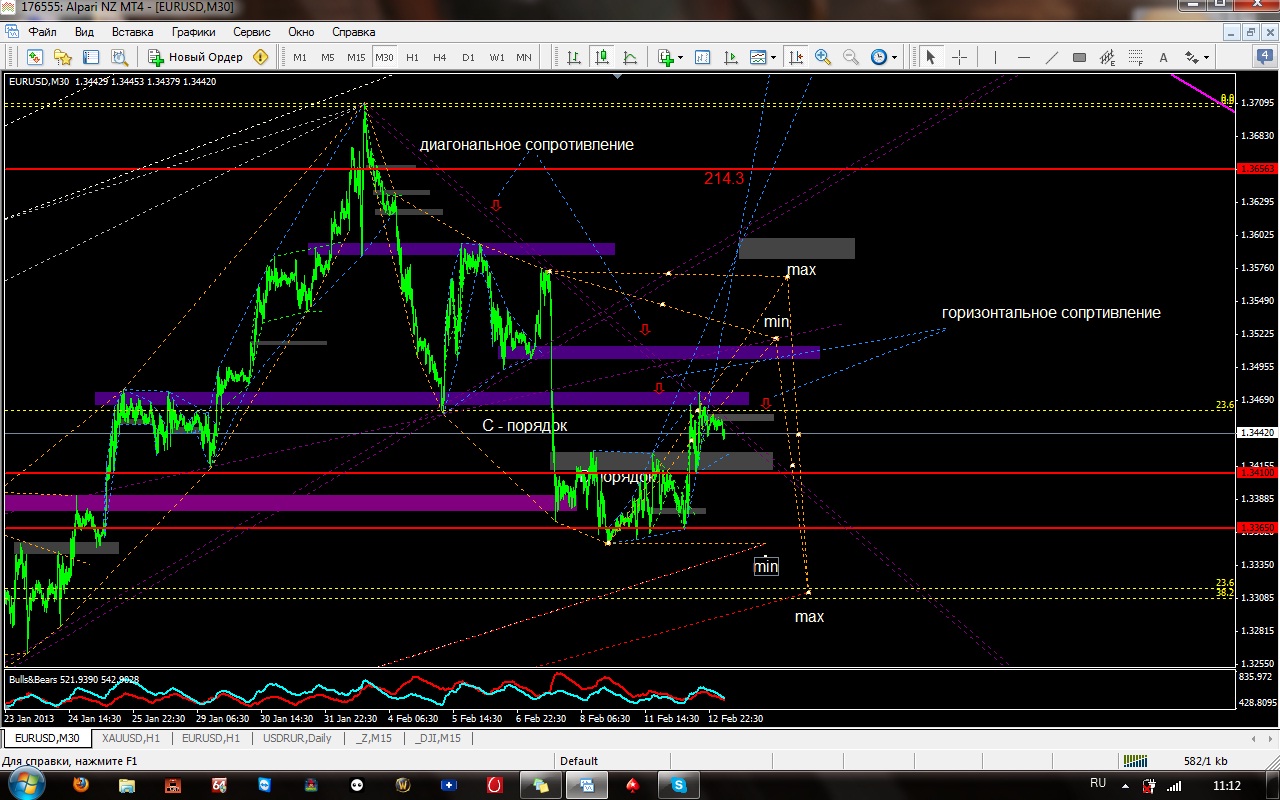This screenshot has width=1280, height=800.
Task: Toggle the chart shift icon
Action: 796,57
